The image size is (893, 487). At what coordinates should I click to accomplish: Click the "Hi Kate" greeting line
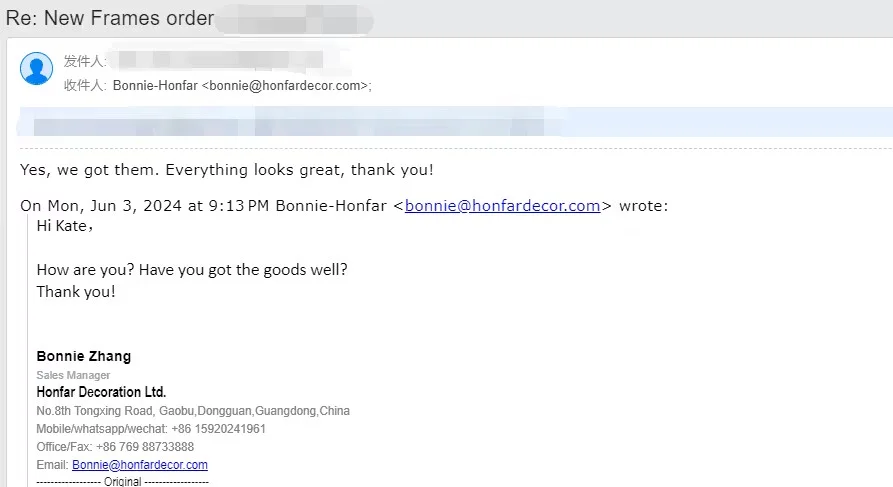point(65,226)
